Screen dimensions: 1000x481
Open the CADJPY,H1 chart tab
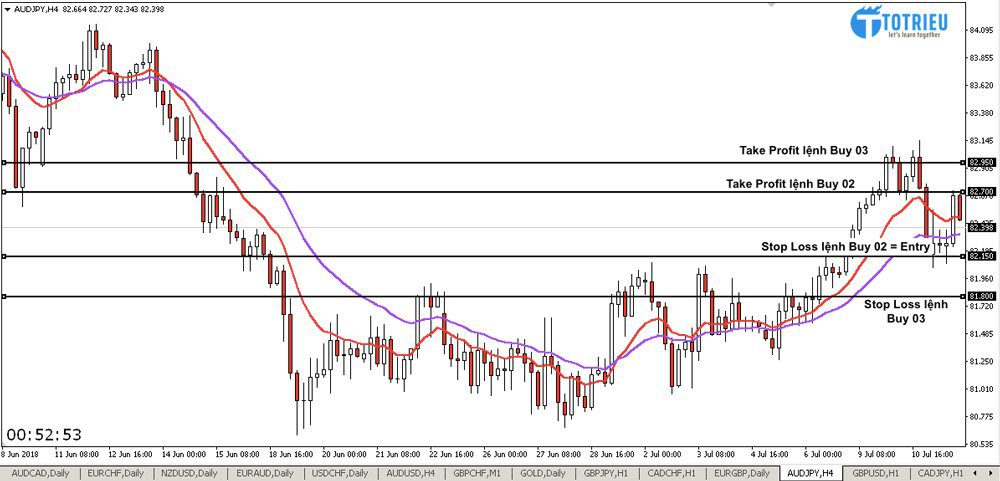[x=942, y=474]
